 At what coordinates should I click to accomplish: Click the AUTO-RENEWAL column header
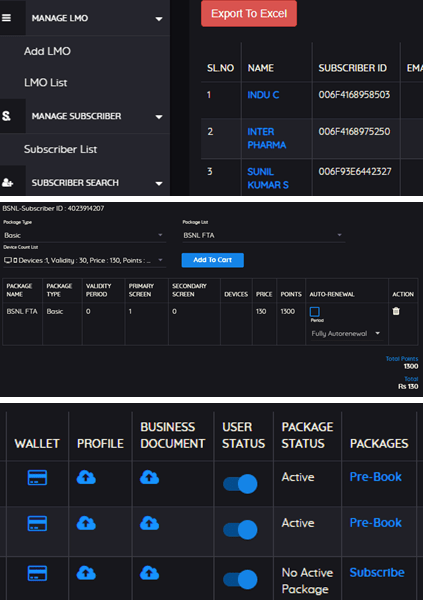pyautogui.click(x=332, y=294)
